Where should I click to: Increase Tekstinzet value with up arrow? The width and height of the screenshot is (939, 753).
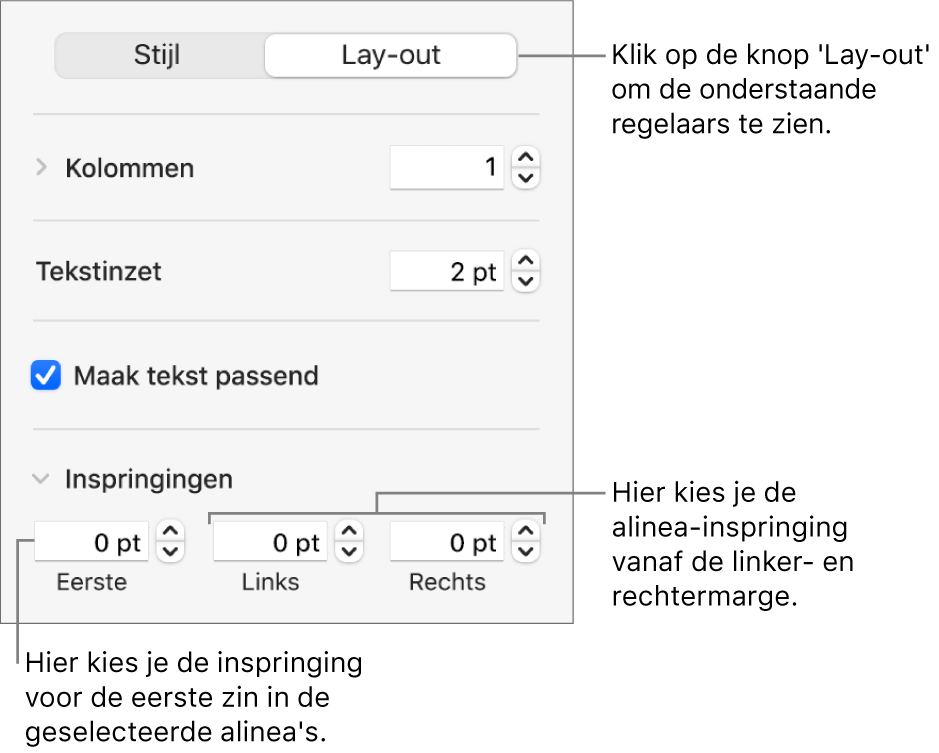526,262
